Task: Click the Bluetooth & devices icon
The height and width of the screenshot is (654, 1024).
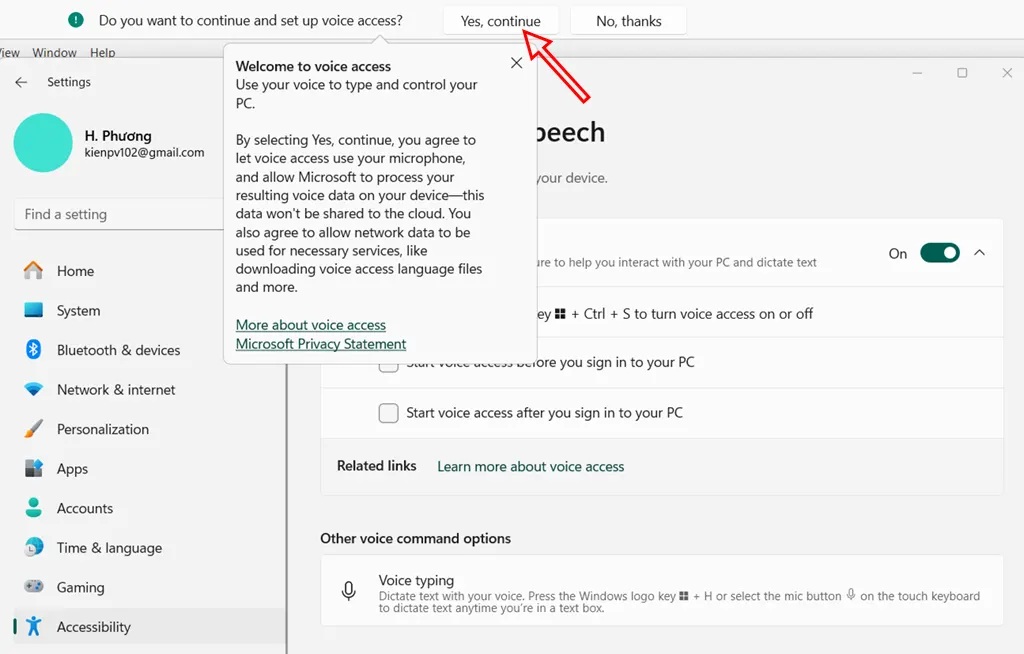Action: point(34,350)
